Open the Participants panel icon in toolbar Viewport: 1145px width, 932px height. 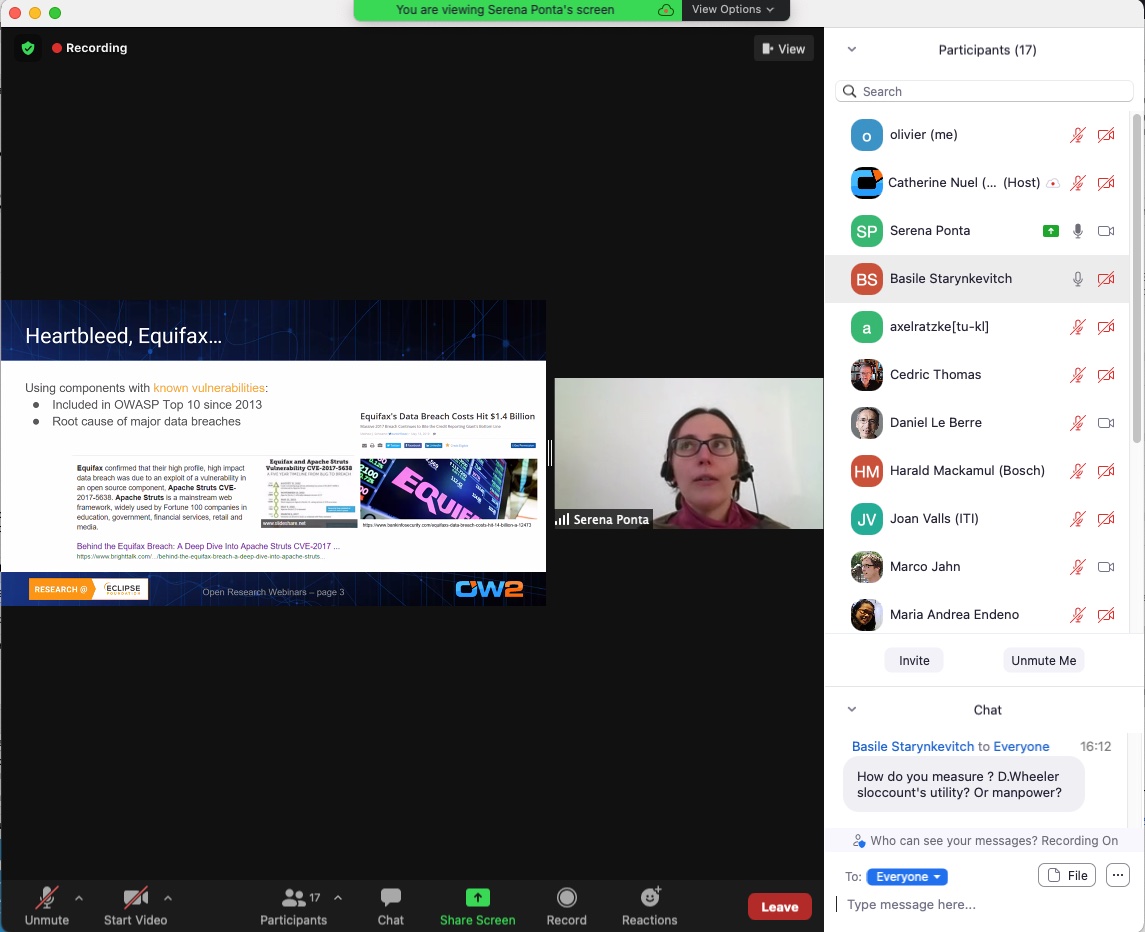(x=294, y=897)
